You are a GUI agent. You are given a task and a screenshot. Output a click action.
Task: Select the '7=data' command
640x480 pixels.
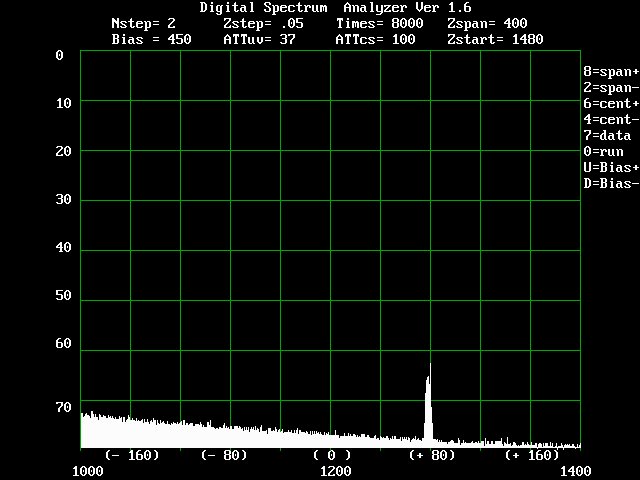point(607,135)
